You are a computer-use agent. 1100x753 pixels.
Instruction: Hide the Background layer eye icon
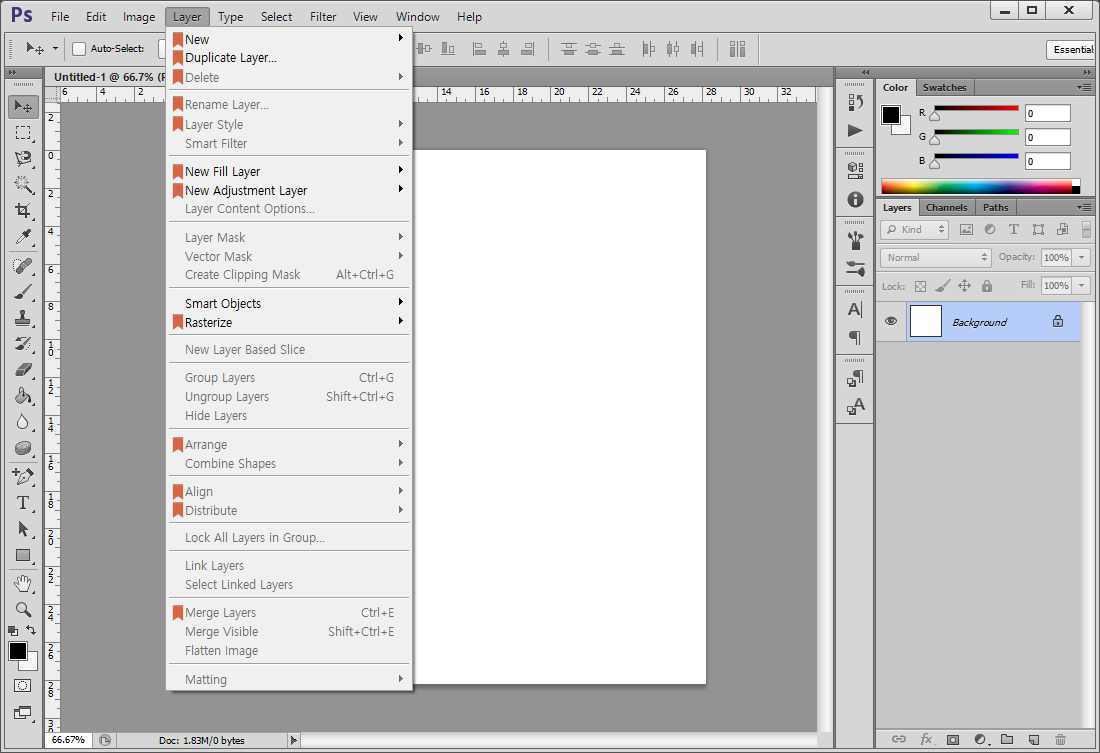tap(891, 321)
